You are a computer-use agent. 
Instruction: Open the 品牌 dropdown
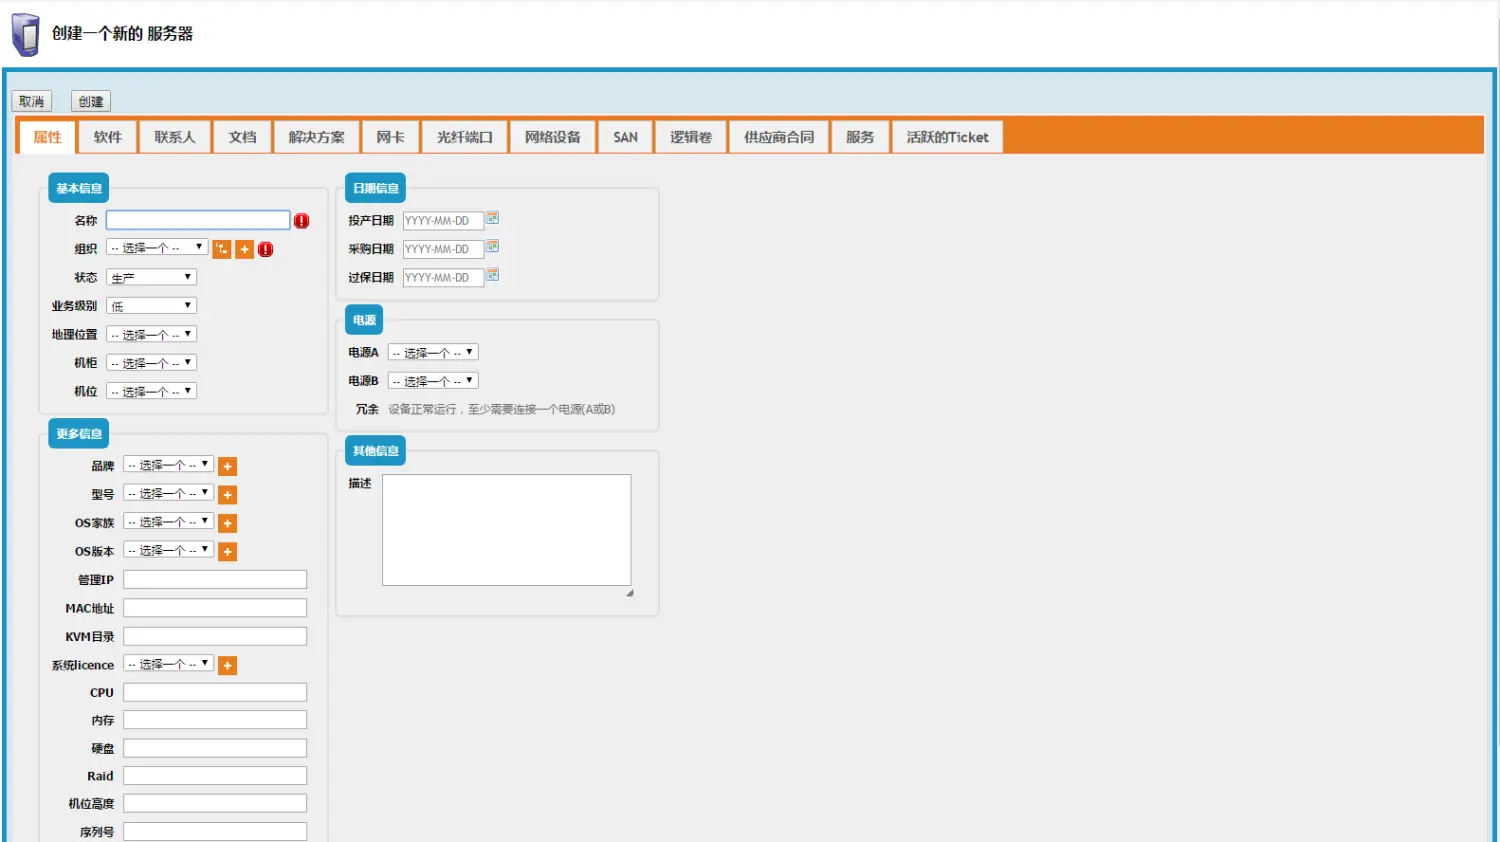point(168,465)
